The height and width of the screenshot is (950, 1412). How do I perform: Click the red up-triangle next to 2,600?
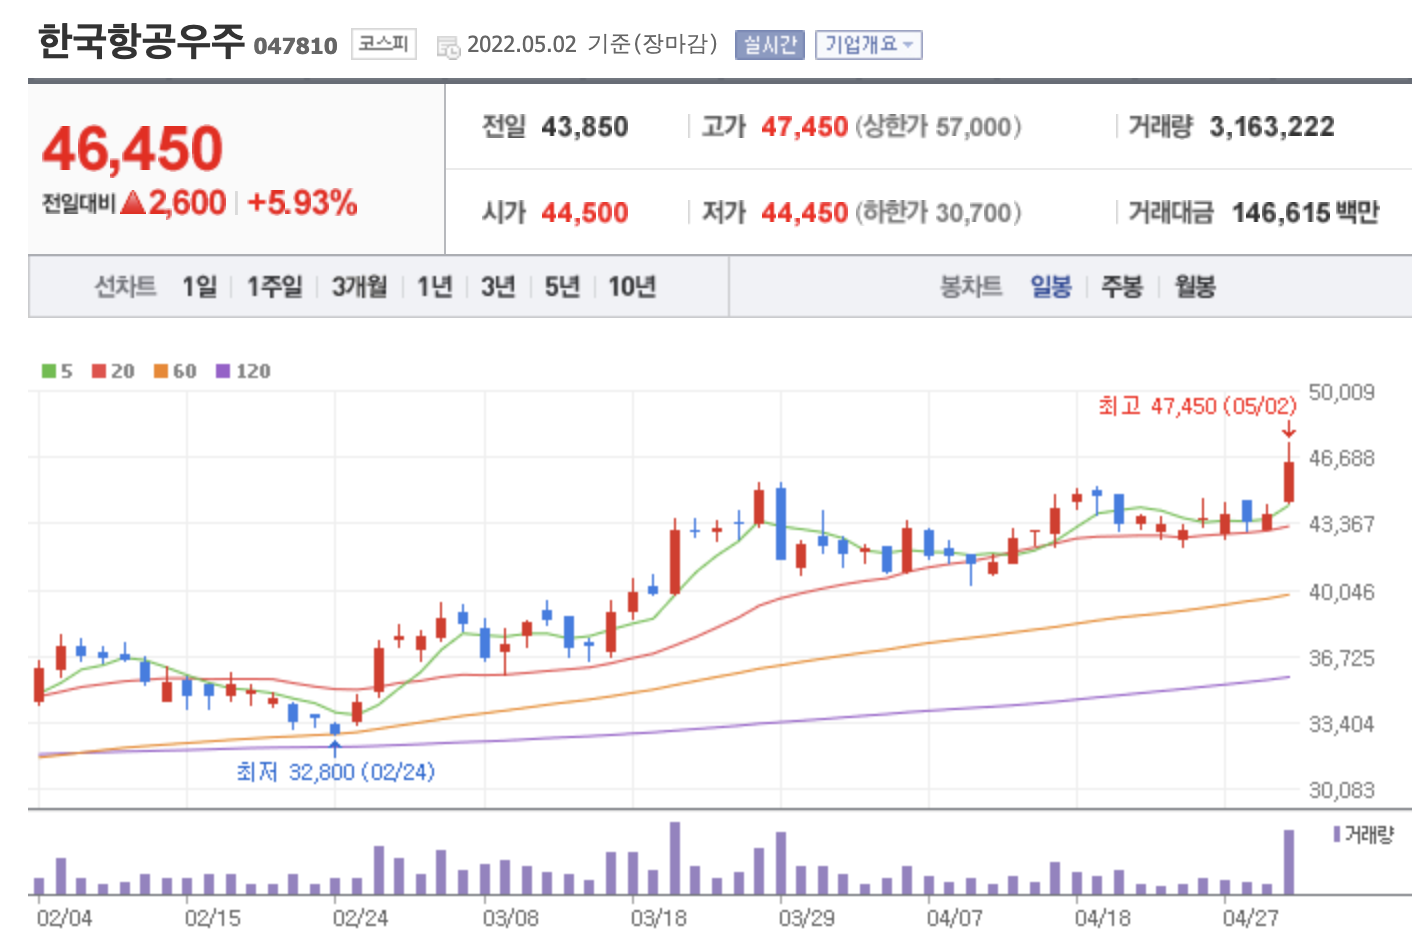[133, 203]
